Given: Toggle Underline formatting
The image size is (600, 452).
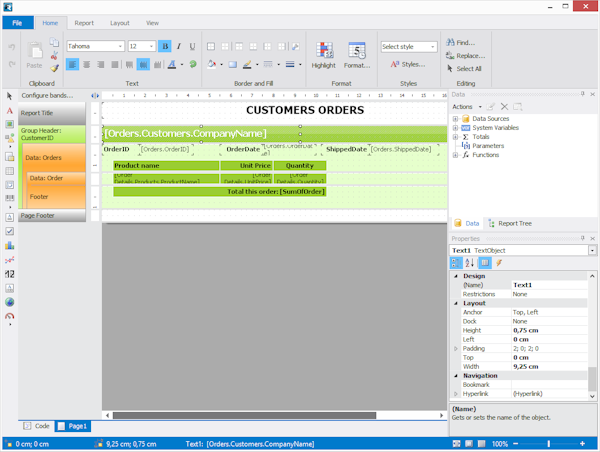Looking at the screenshot, I should click(x=192, y=46).
